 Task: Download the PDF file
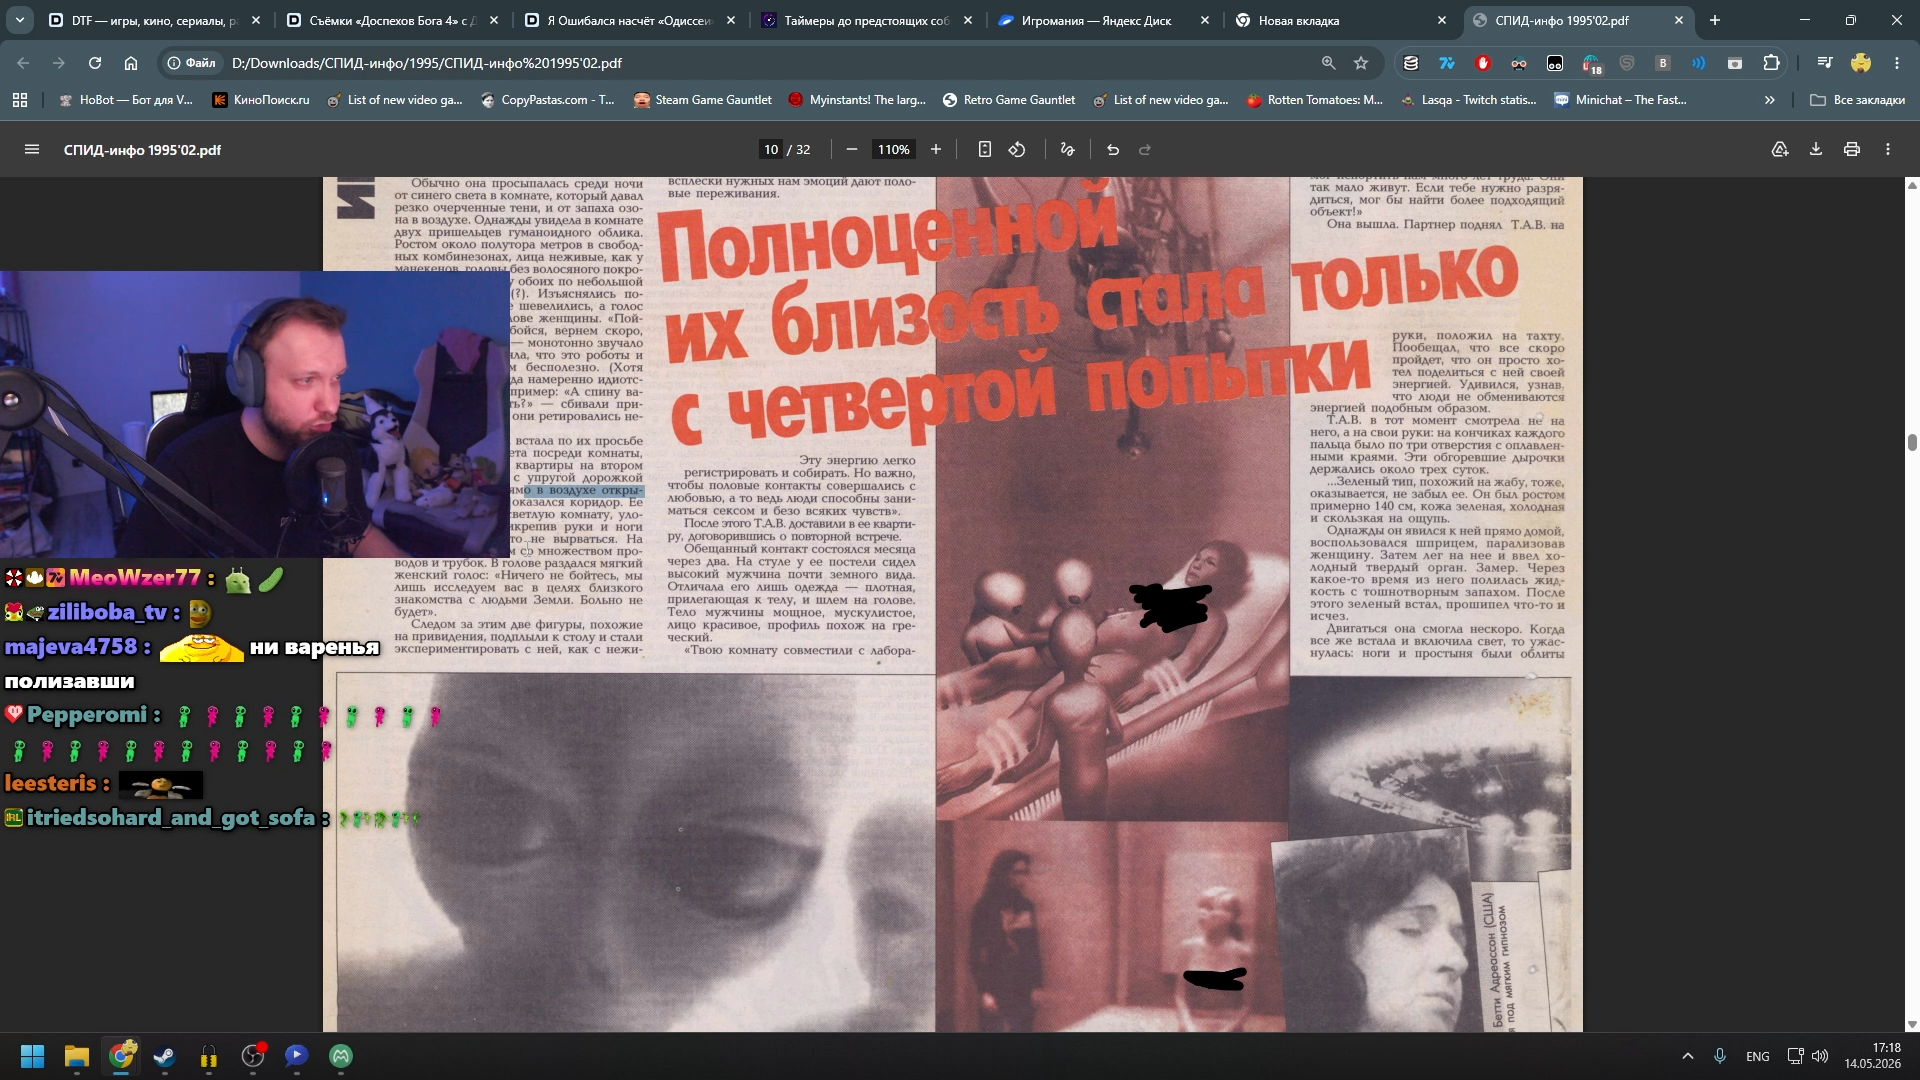coord(1816,149)
